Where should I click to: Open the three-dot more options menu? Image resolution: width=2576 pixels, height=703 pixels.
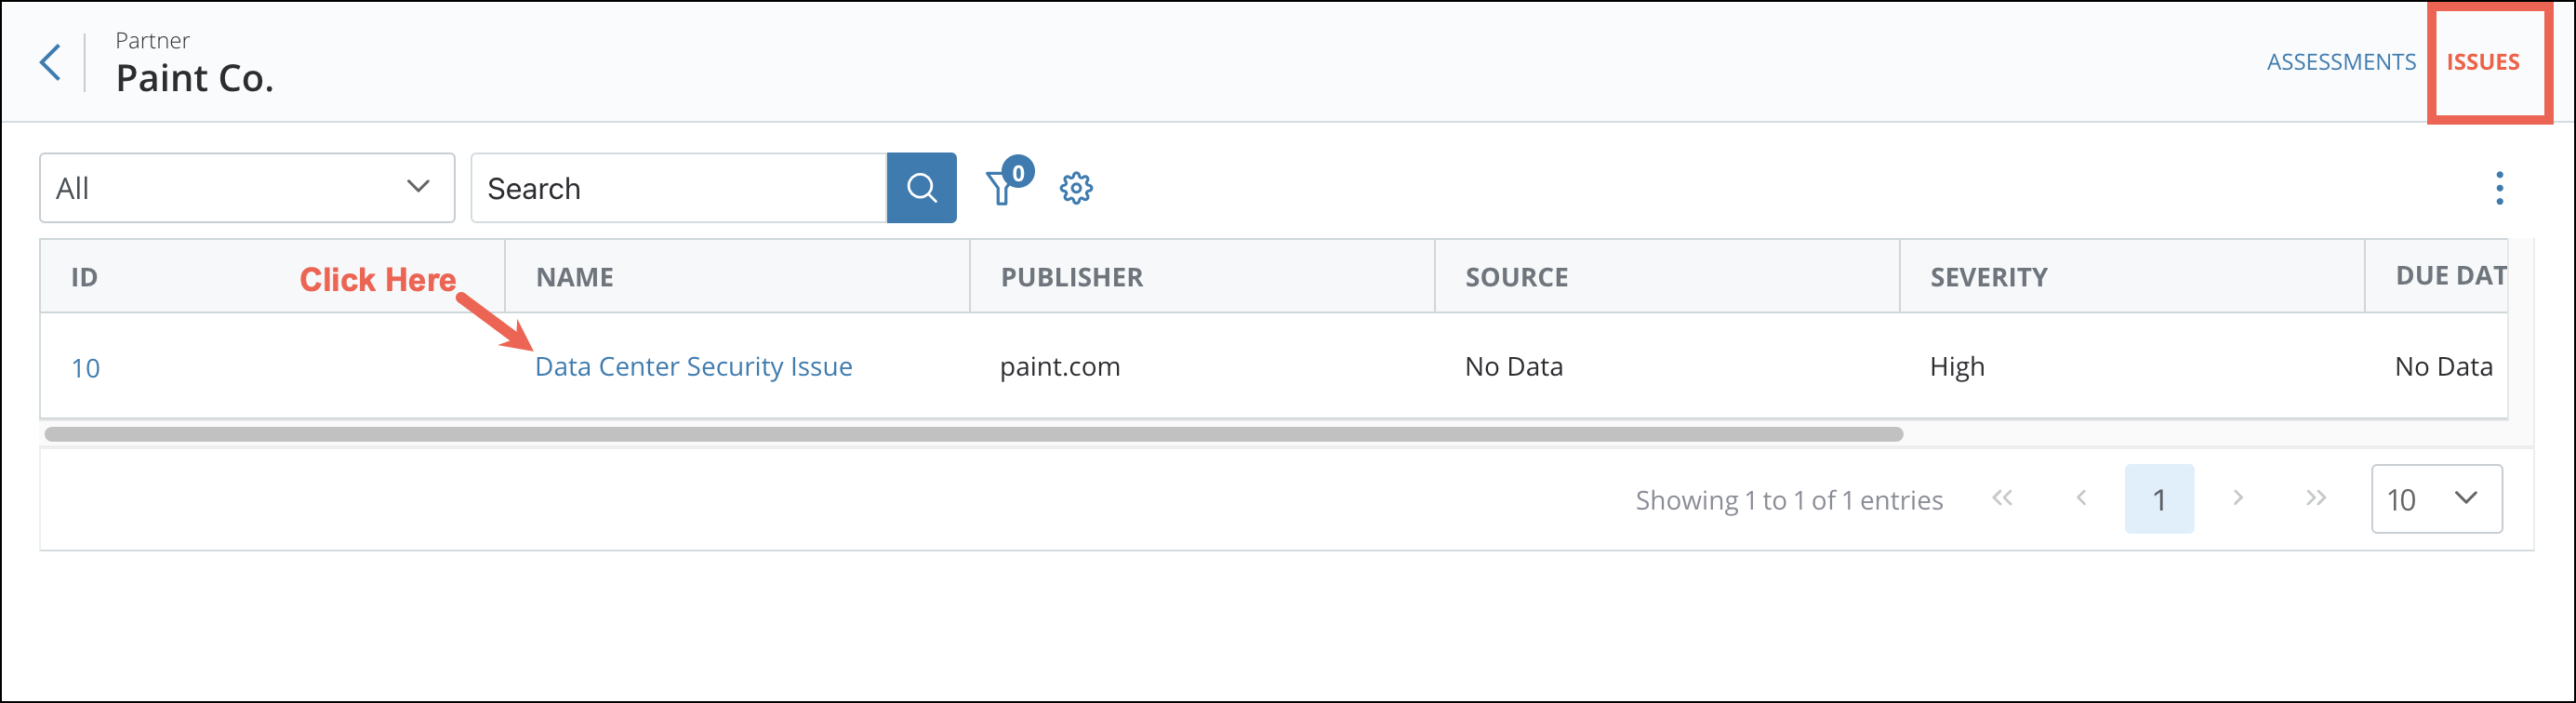pos(2499,188)
